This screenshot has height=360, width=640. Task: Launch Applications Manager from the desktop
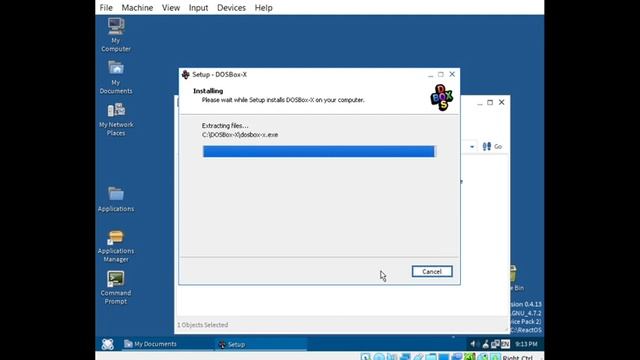click(x=116, y=246)
